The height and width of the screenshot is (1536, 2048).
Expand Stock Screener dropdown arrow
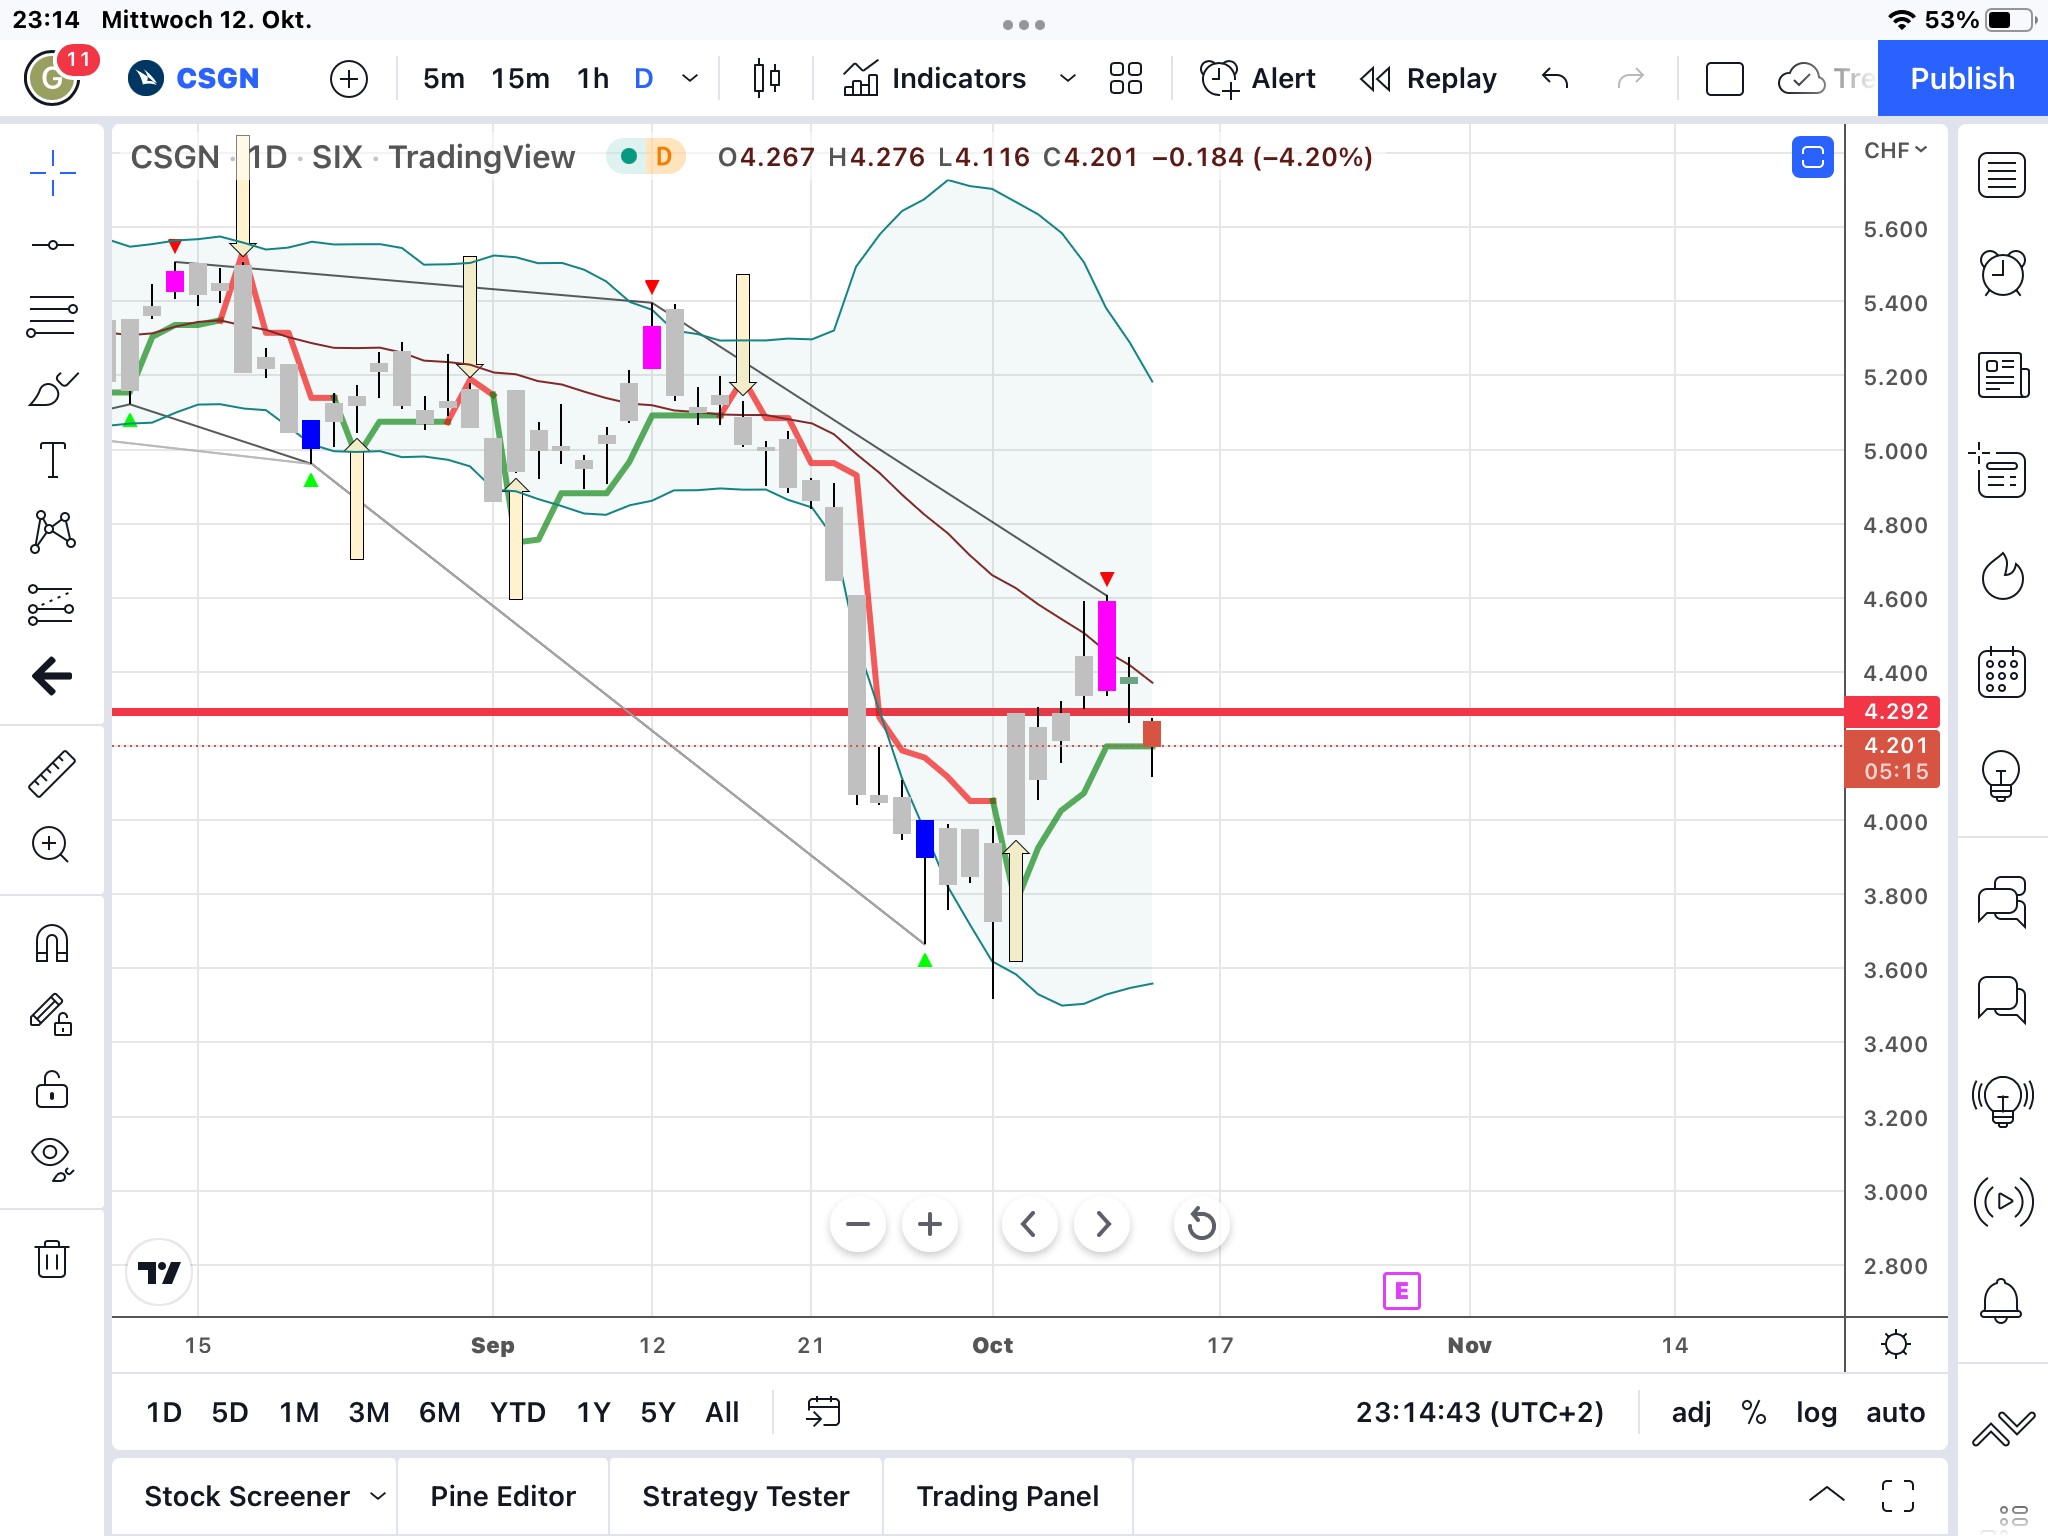point(378,1496)
